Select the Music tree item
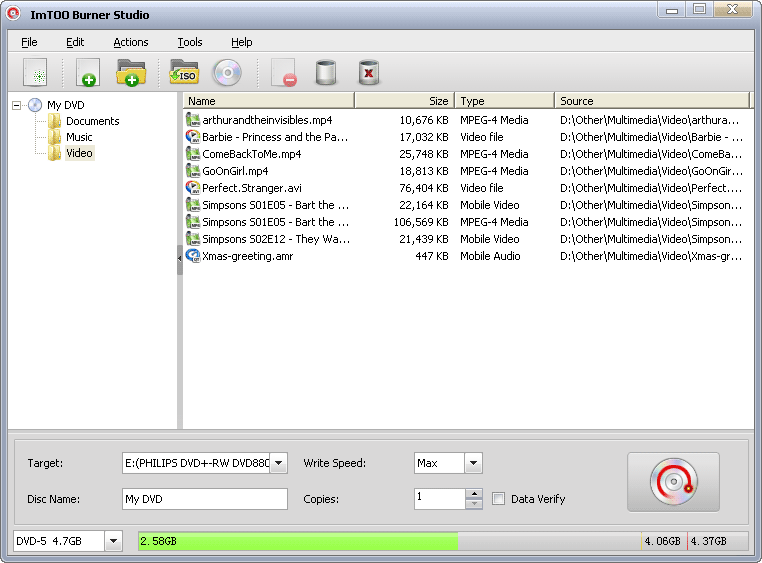 tap(79, 137)
